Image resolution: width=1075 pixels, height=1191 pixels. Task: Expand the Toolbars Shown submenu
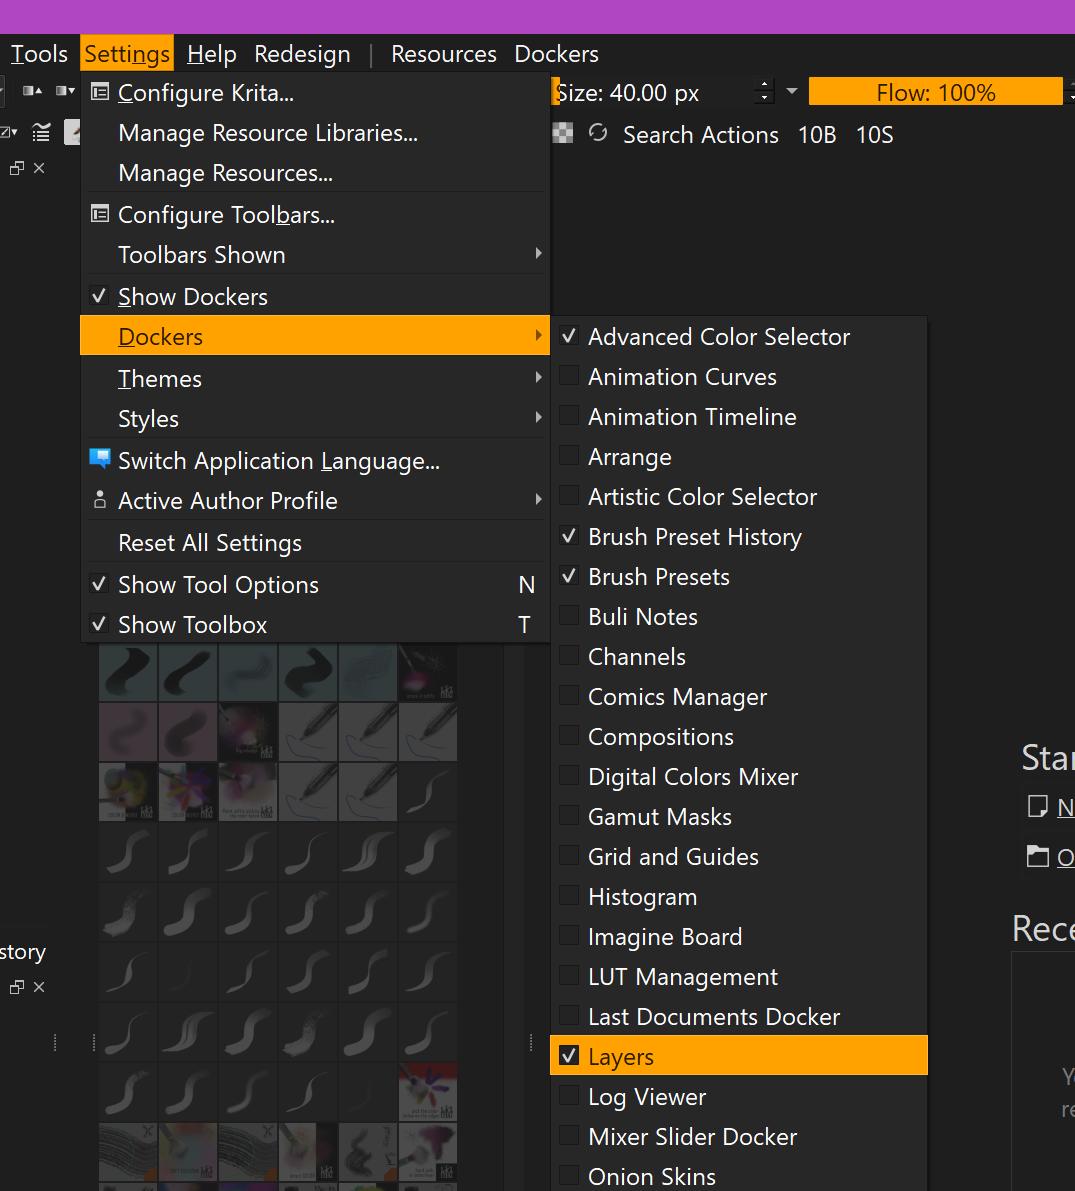coord(315,254)
